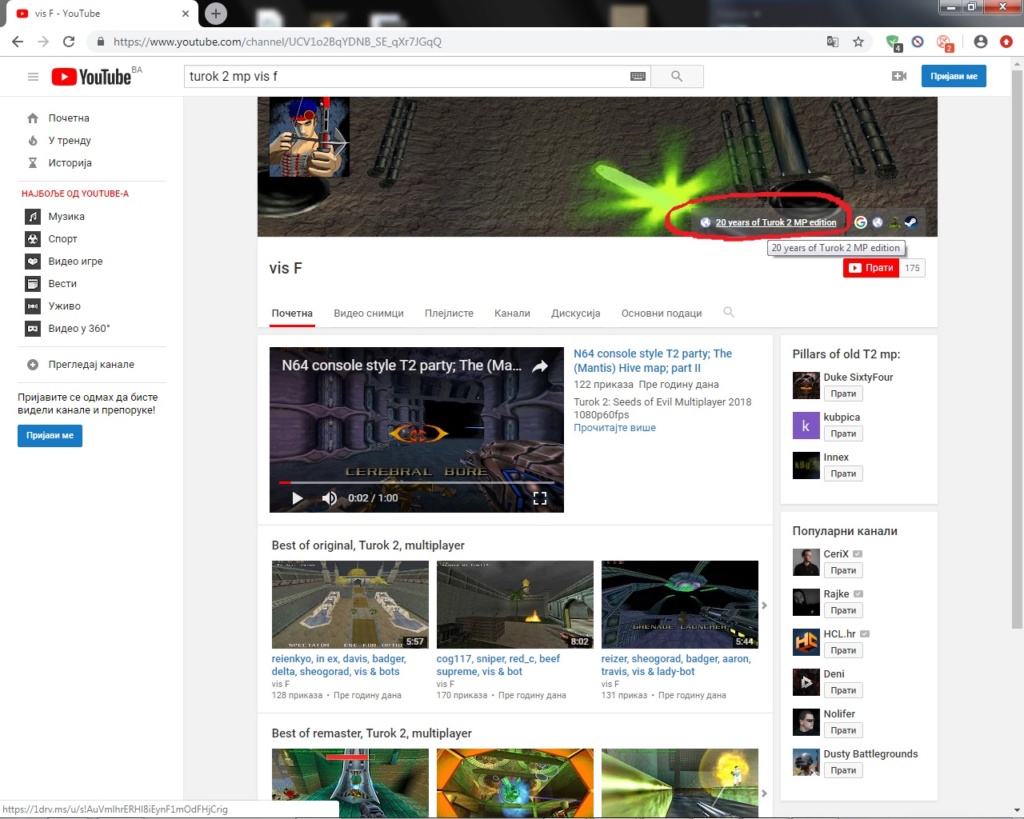This screenshot has width=1024, height=819.
Task: Click the vis F channel avatar image
Action: pyautogui.click(x=309, y=136)
